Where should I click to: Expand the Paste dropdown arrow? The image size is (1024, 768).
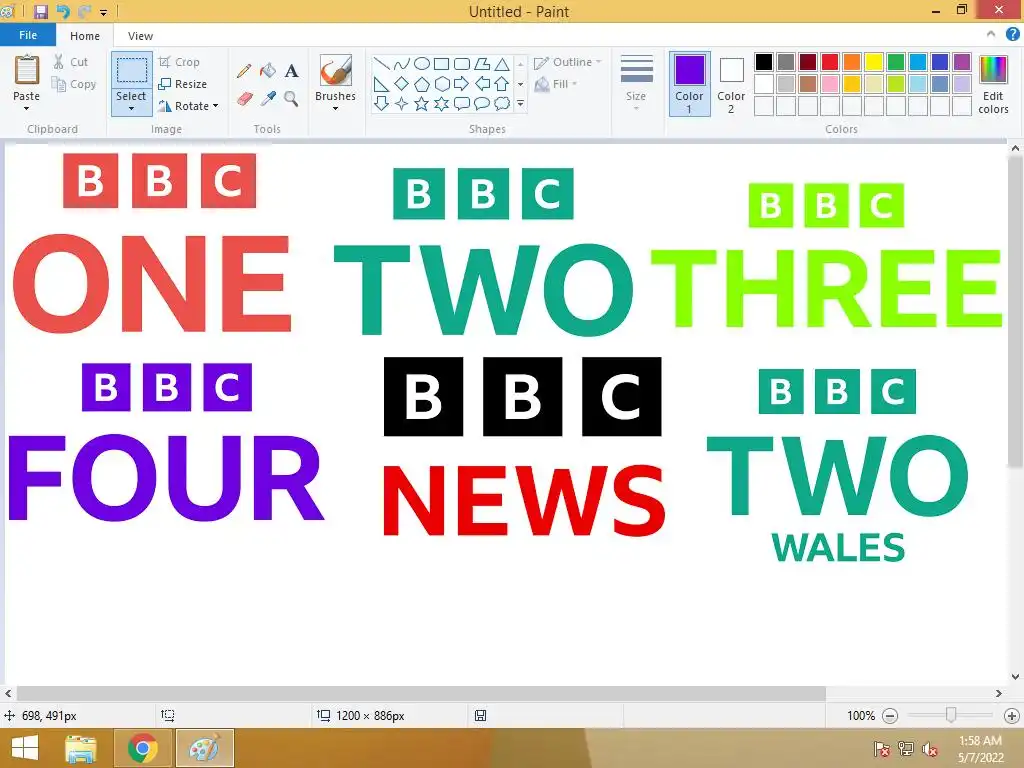coord(27,108)
